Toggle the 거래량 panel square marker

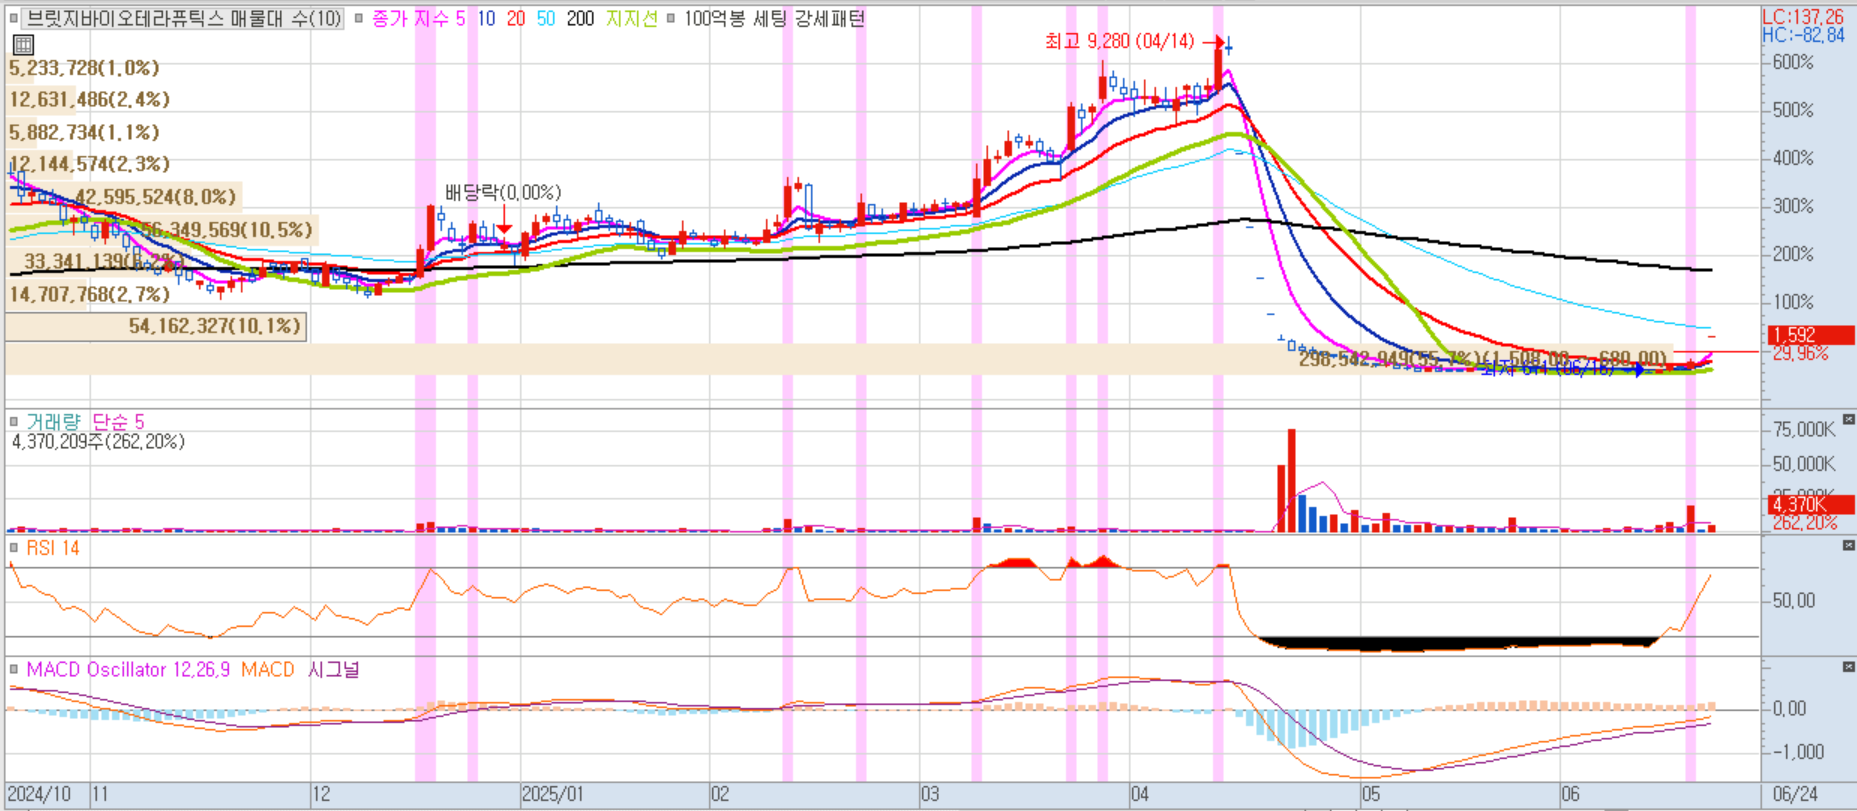[14, 421]
